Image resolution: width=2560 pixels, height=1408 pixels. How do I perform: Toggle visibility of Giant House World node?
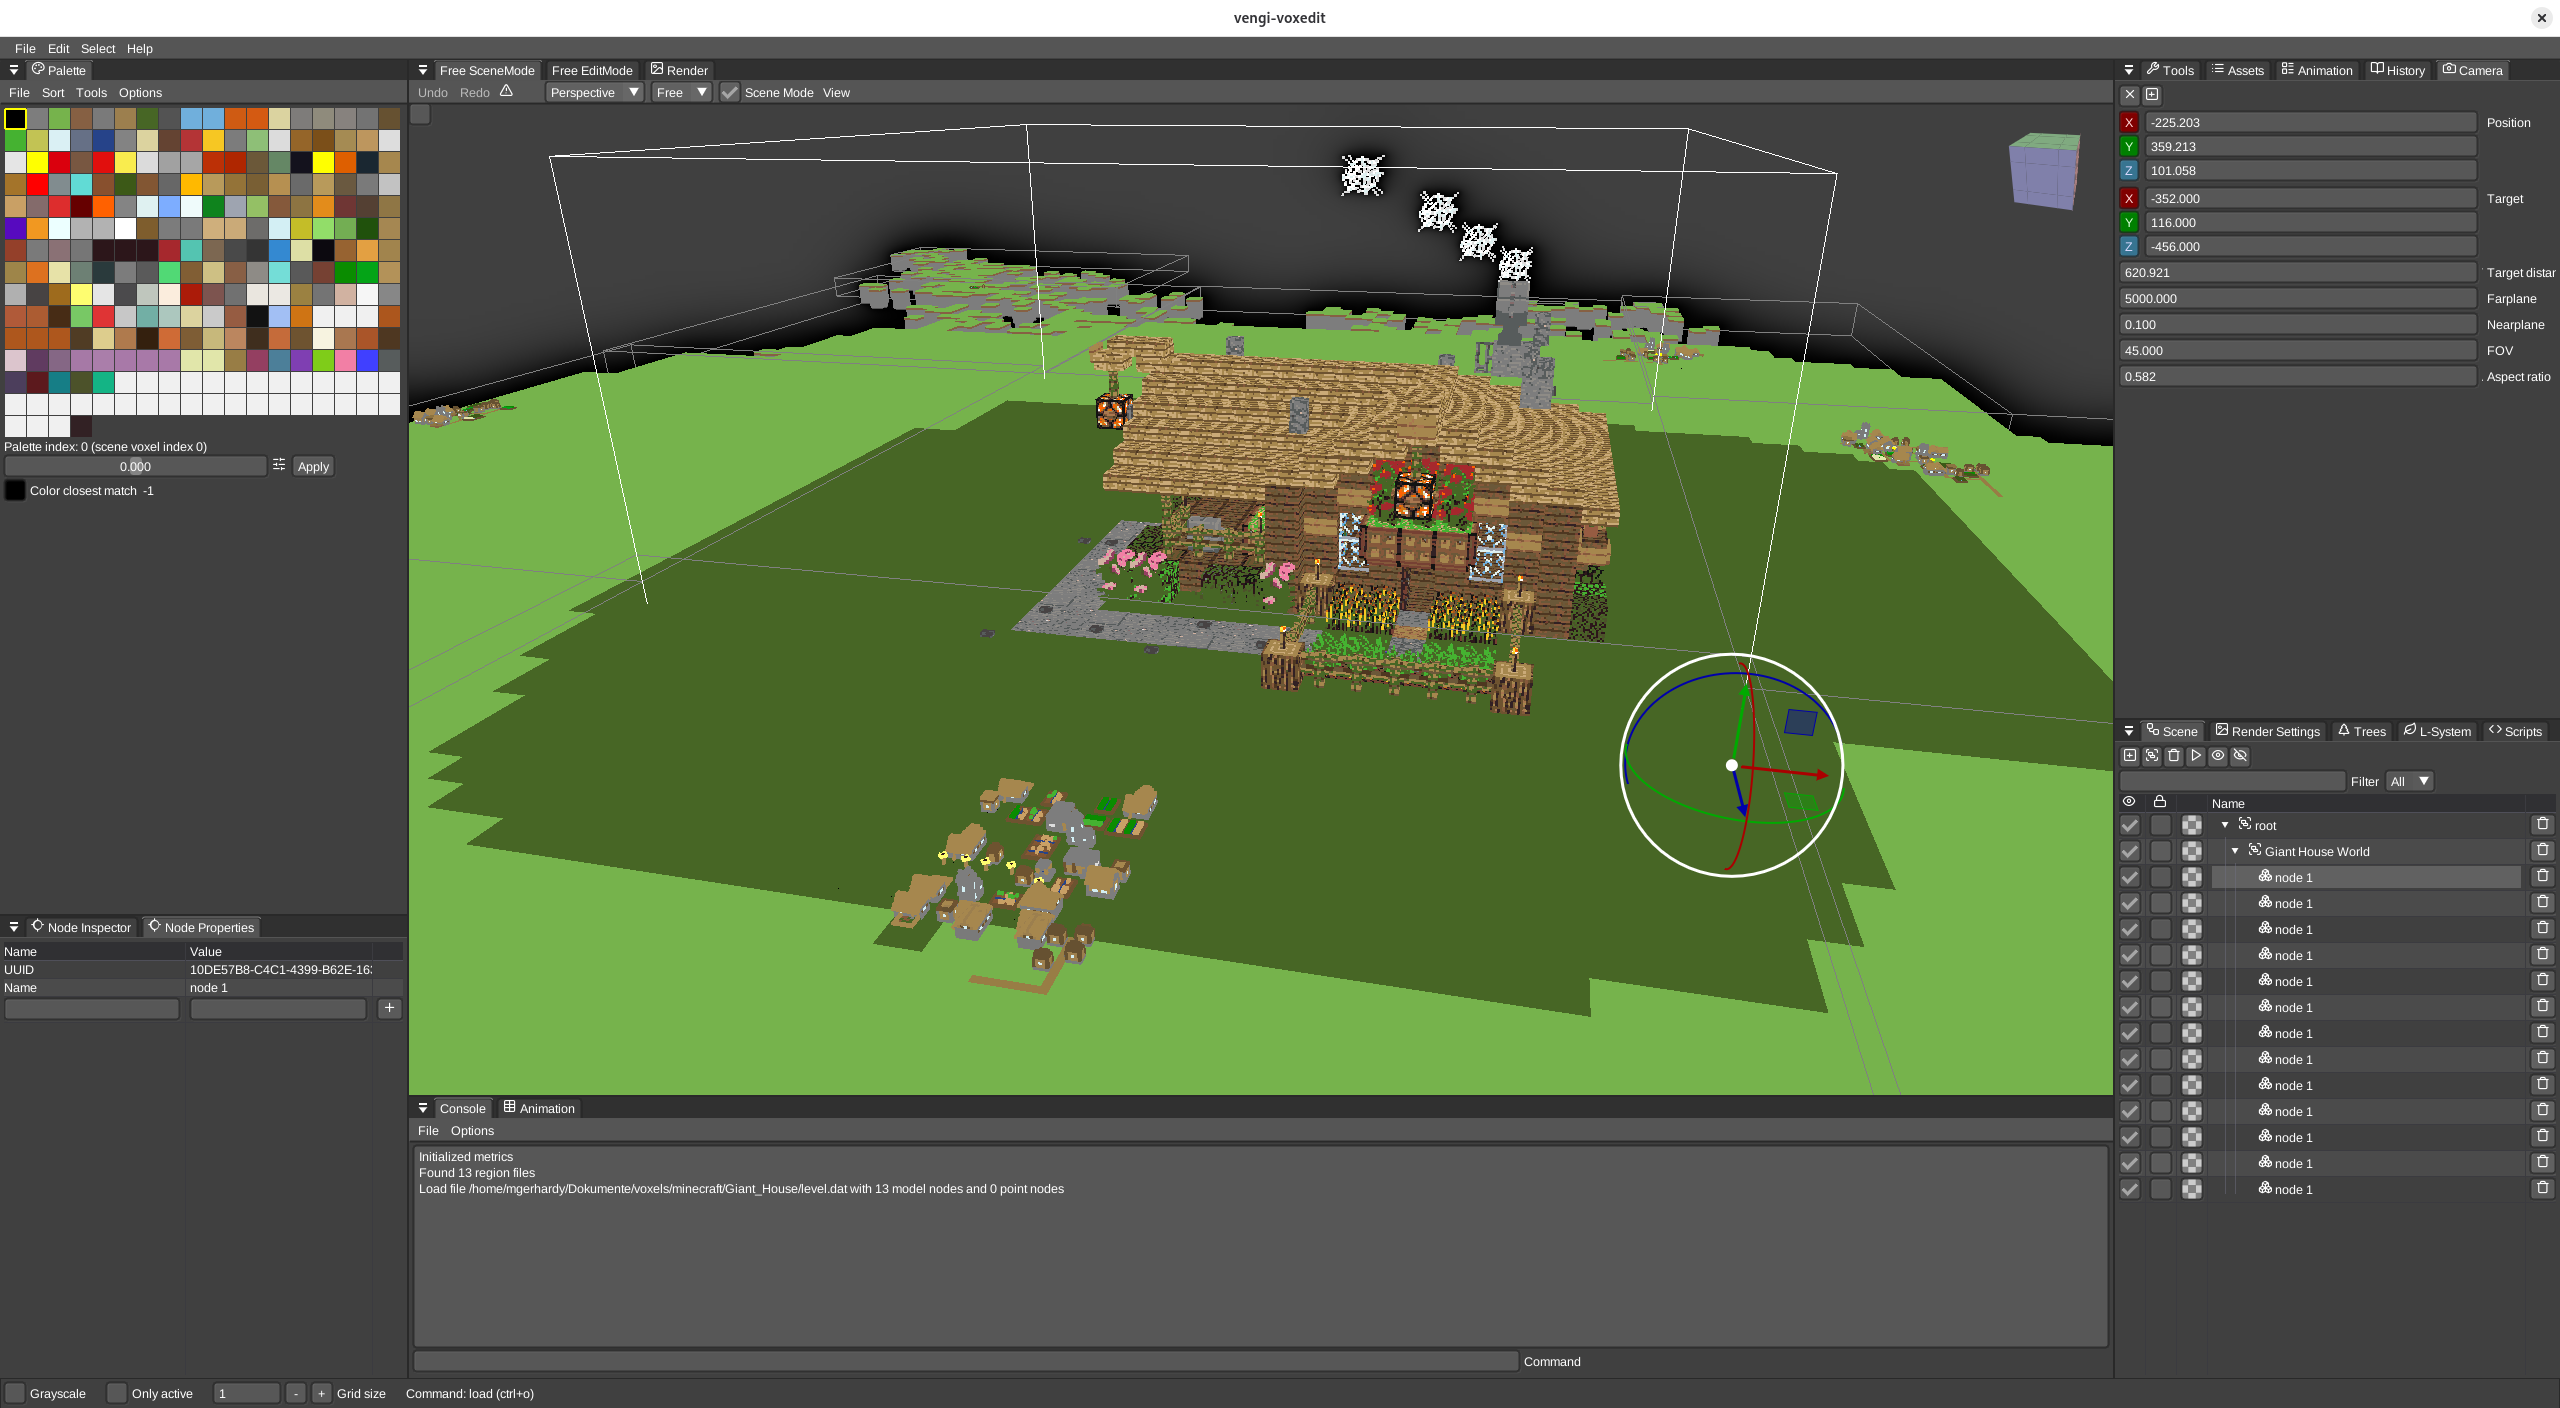tap(2130, 851)
